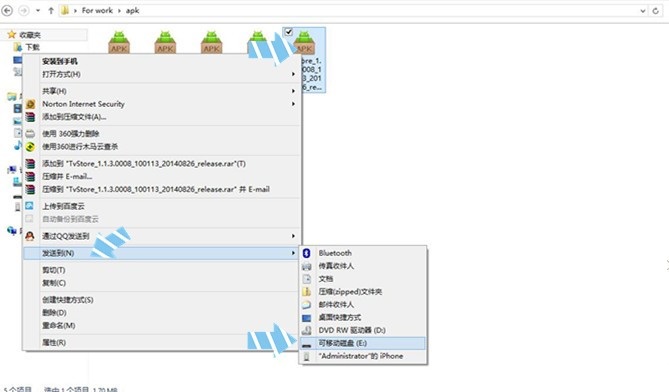669x392 pixels.
Task: Send to Mail recipient
Action: pyautogui.click(x=363, y=305)
